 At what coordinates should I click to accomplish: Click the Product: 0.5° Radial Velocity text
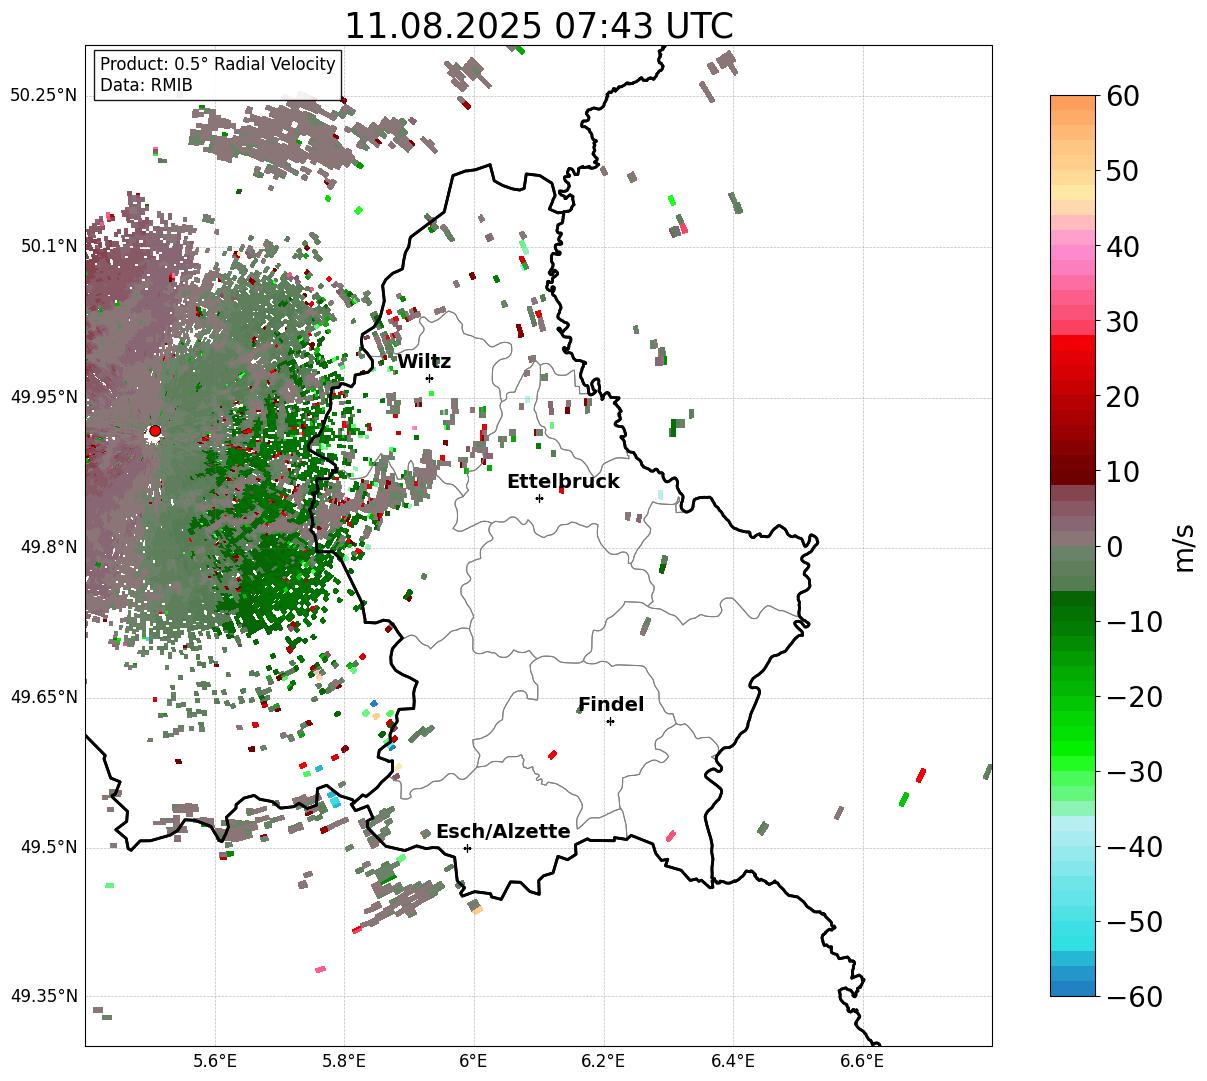218,64
